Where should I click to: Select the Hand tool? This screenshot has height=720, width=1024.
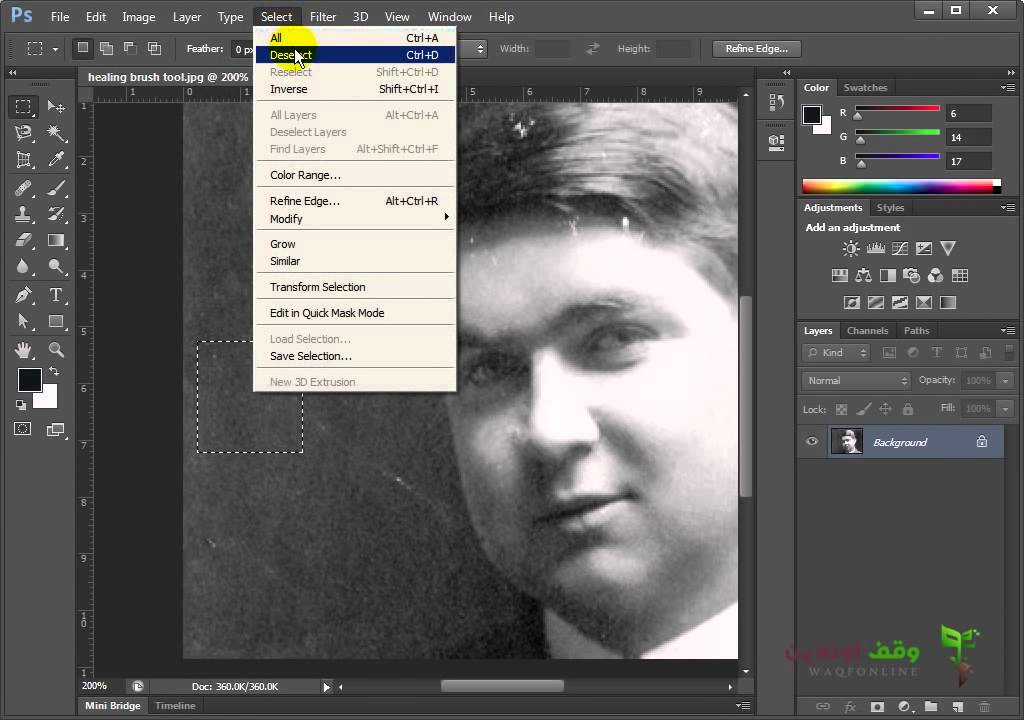(x=24, y=350)
